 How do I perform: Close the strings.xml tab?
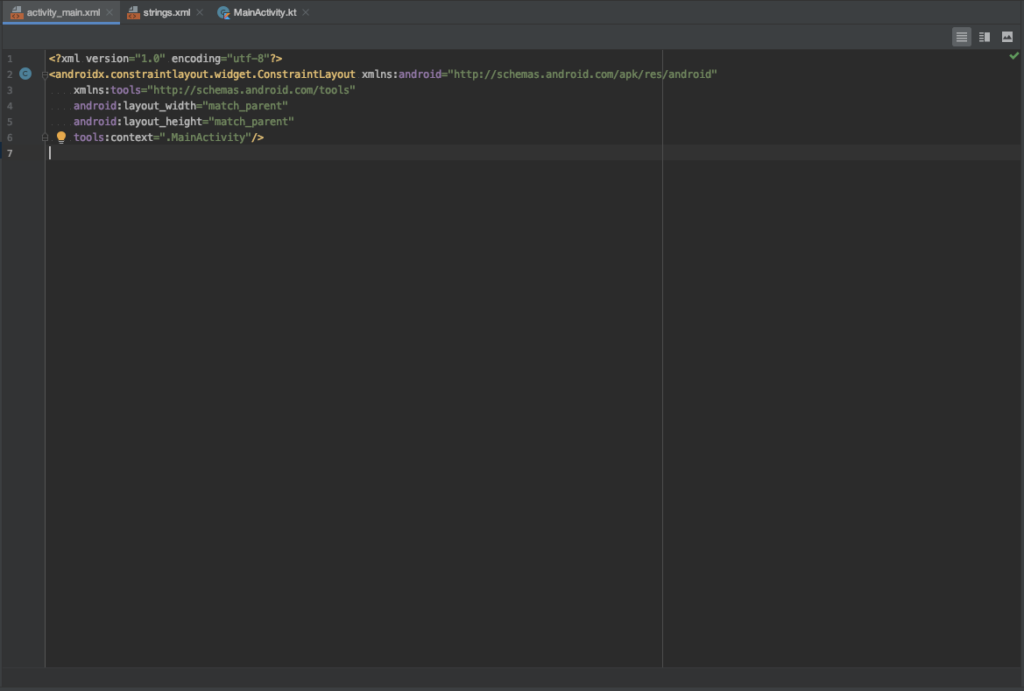click(199, 12)
